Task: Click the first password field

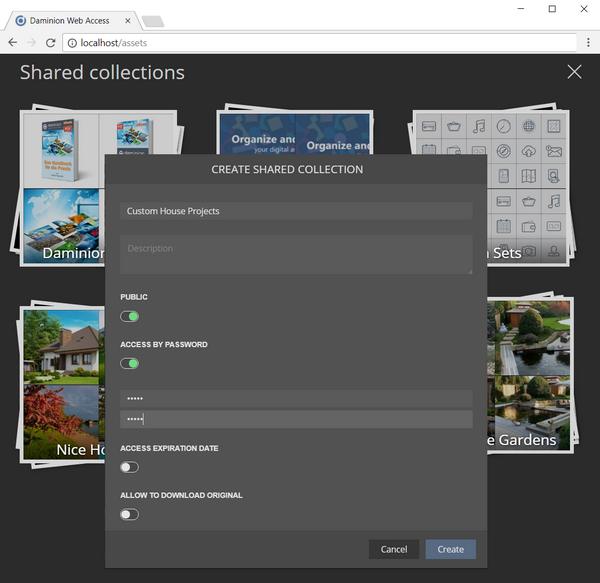Action: [x=296, y=398]
